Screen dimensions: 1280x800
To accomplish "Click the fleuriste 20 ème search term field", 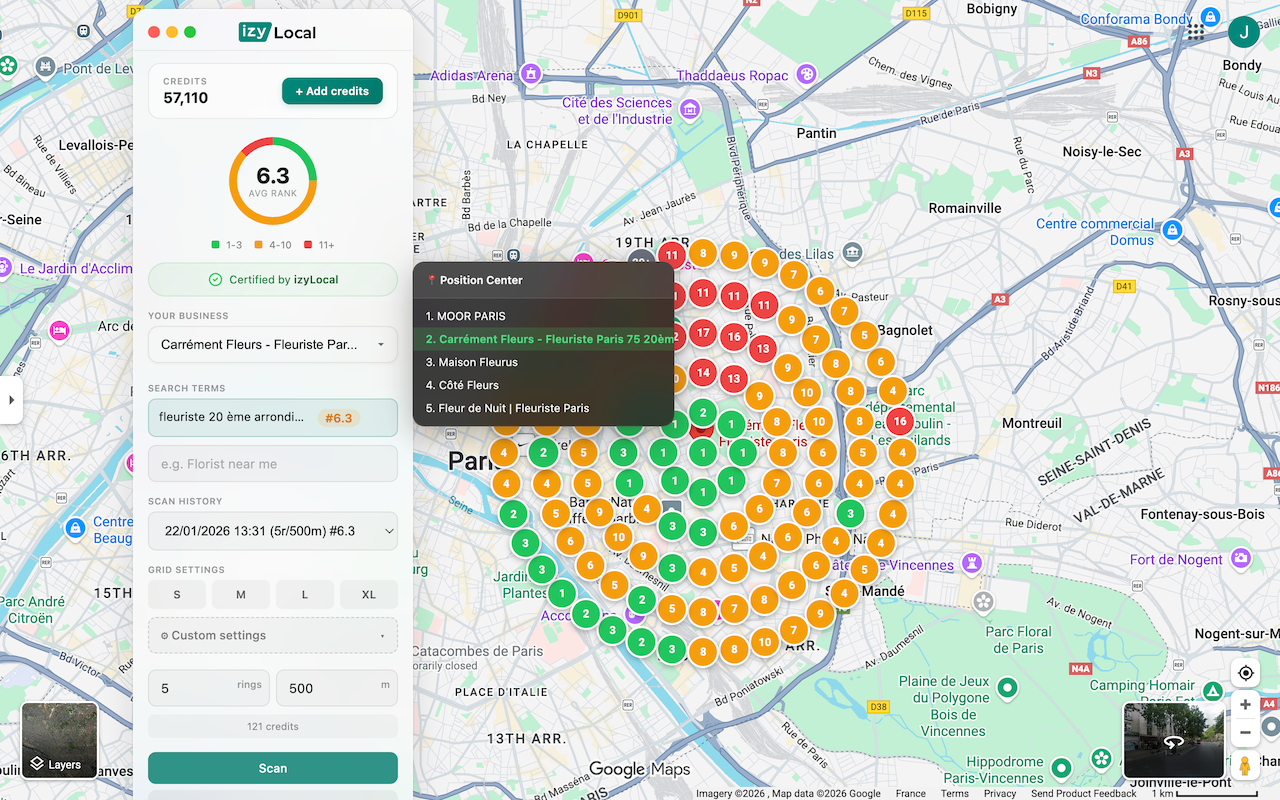I will [273, 418].
